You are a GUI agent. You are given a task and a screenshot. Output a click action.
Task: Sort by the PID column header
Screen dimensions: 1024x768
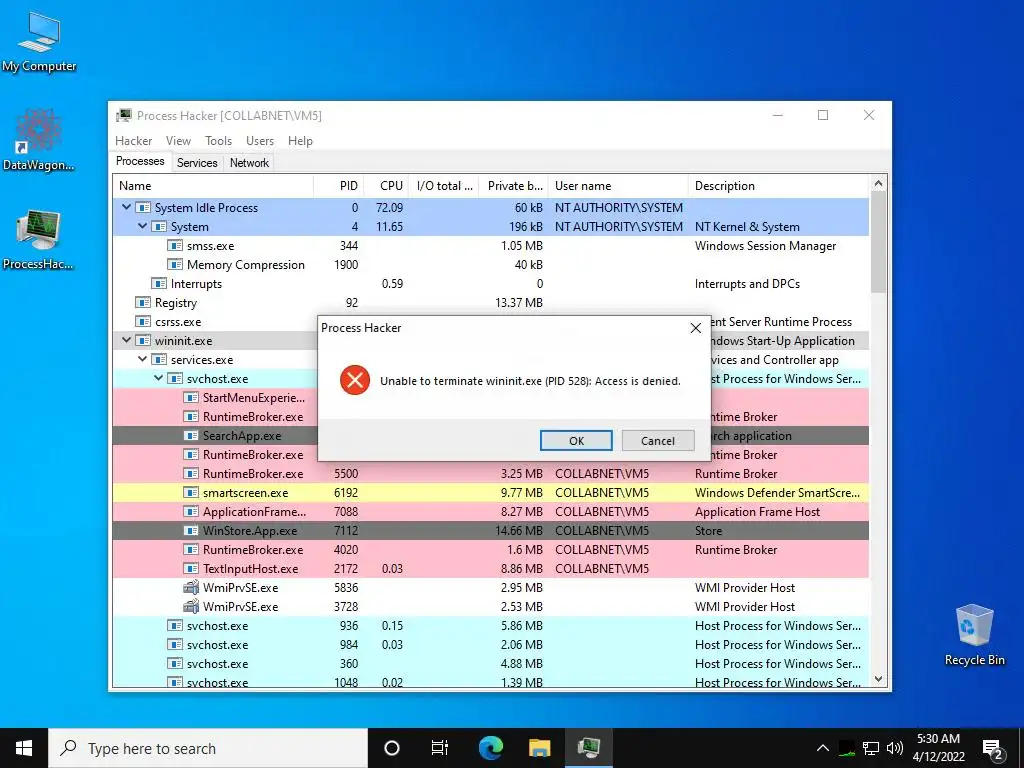338,185
